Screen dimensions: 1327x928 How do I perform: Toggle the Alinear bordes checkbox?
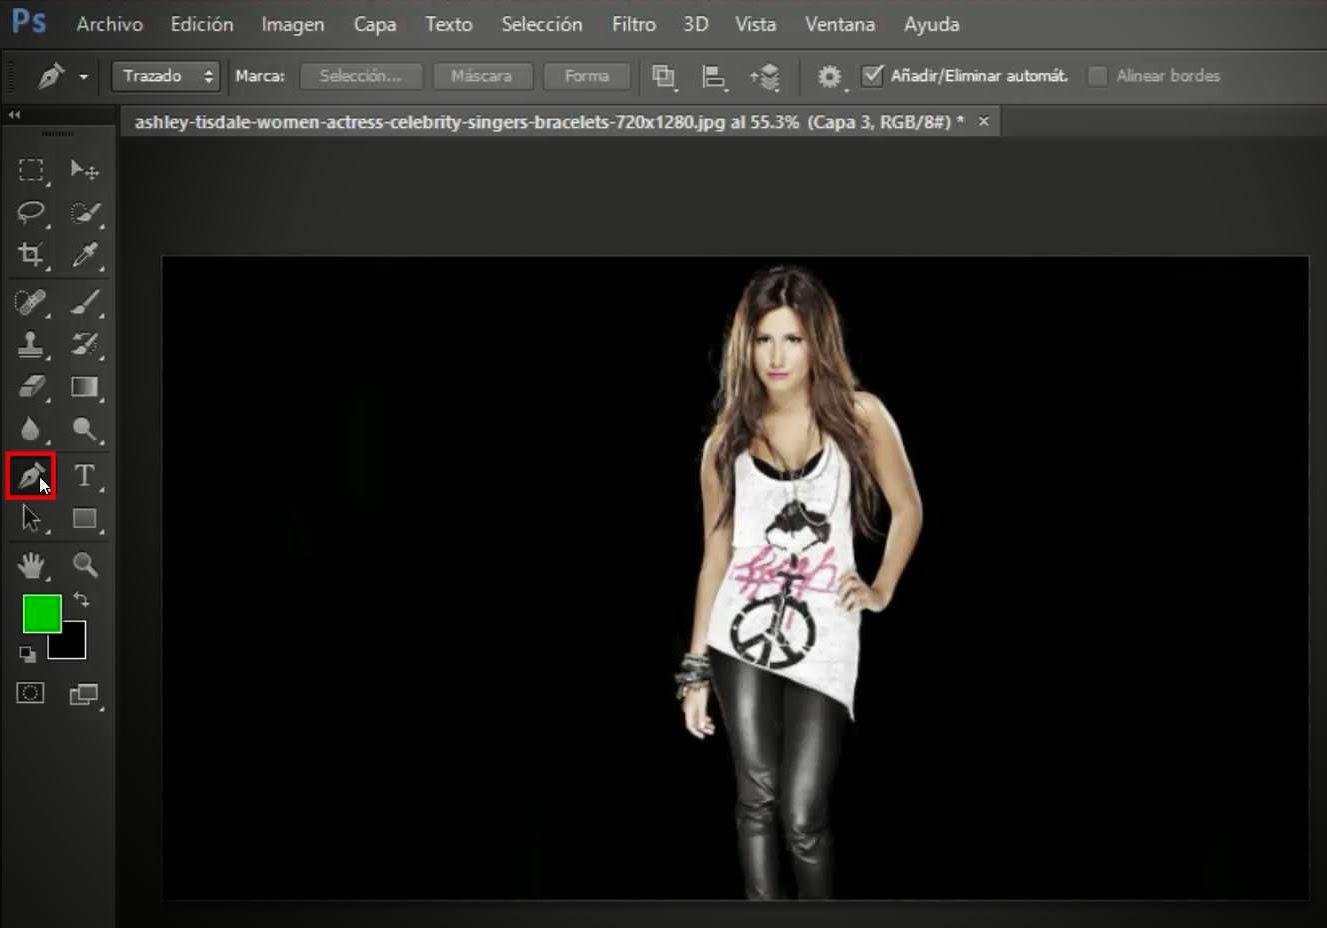pos(1097,76)
